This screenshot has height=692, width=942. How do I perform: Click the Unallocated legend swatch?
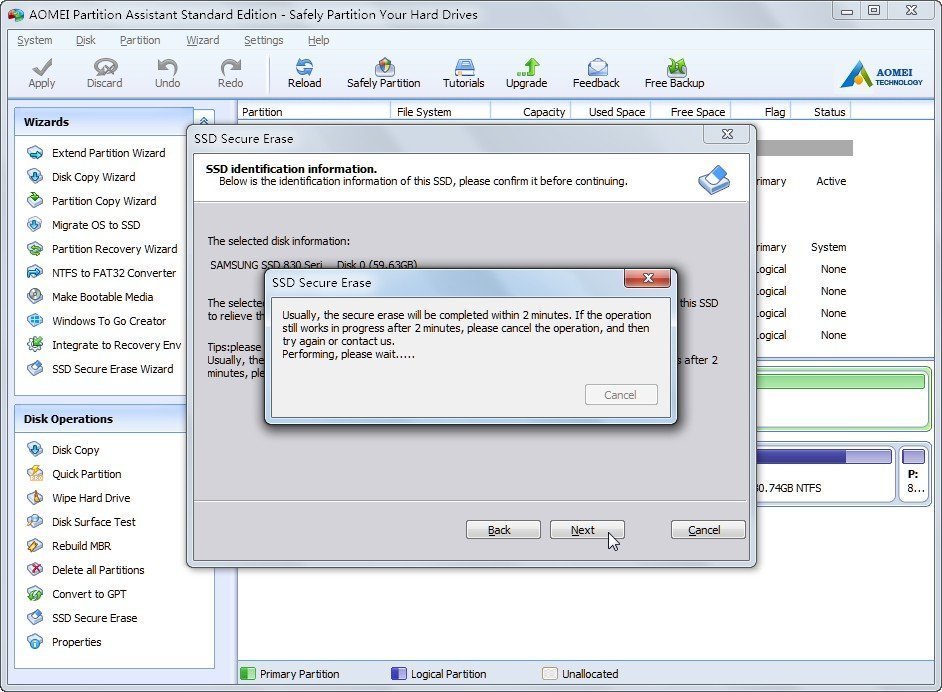pos(550,673)
